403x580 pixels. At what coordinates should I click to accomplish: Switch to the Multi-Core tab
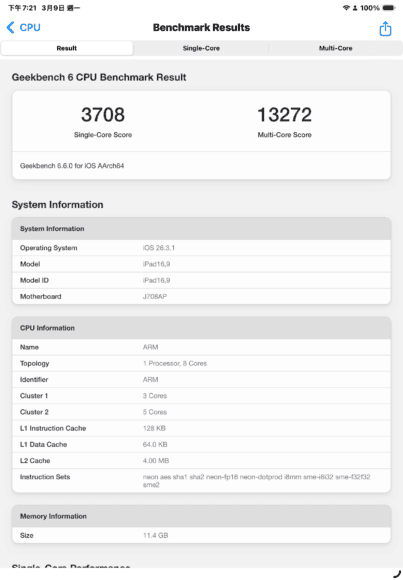335,48
